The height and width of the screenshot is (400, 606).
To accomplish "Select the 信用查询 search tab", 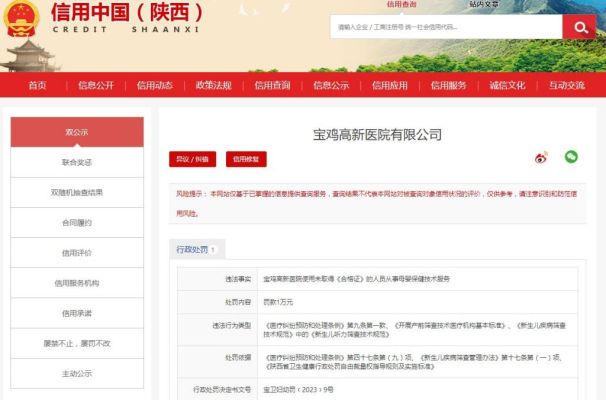I will [402, 4].
